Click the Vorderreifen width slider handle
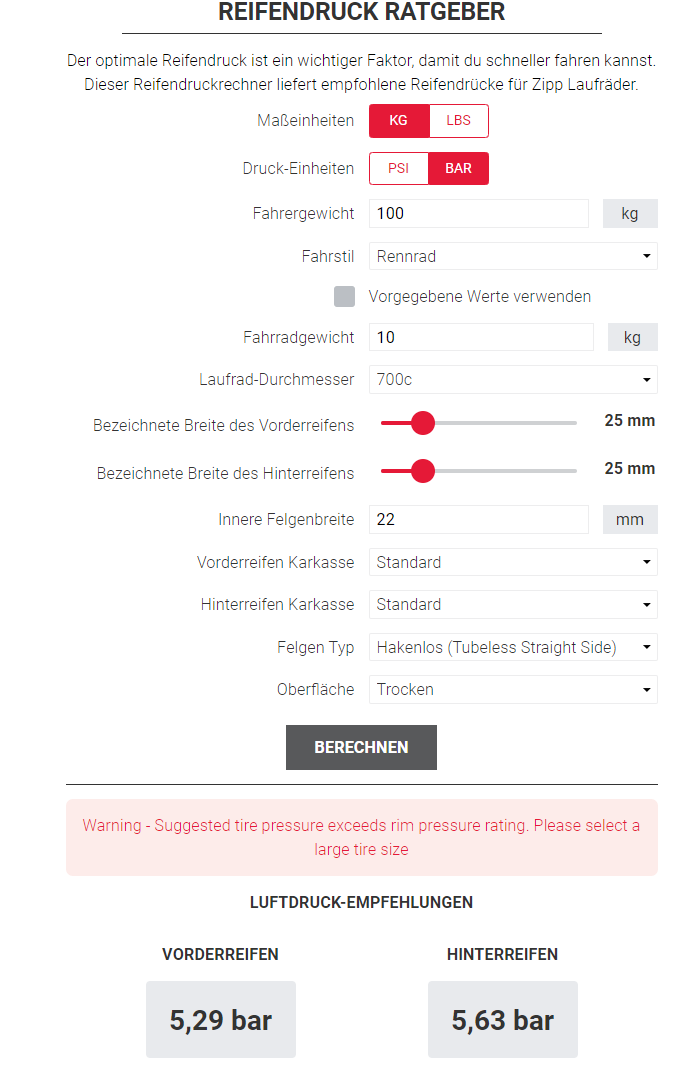Screen dimensions: 694x1074 click(423, 423)
